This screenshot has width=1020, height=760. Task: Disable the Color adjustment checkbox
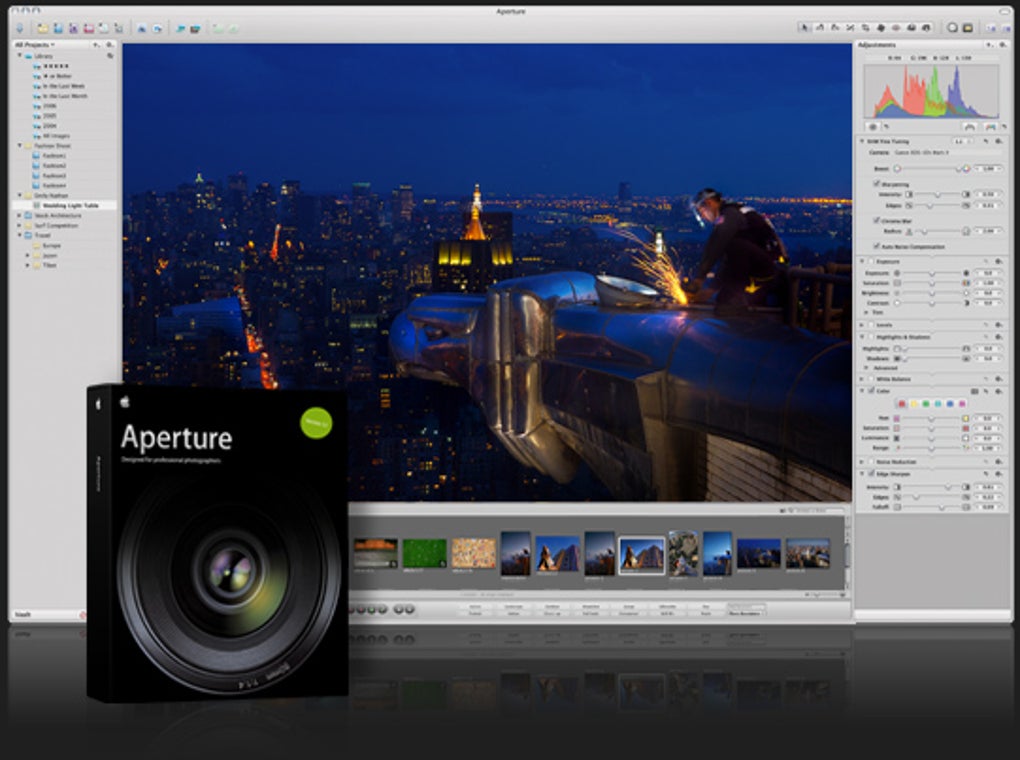(x=871, y=390)
